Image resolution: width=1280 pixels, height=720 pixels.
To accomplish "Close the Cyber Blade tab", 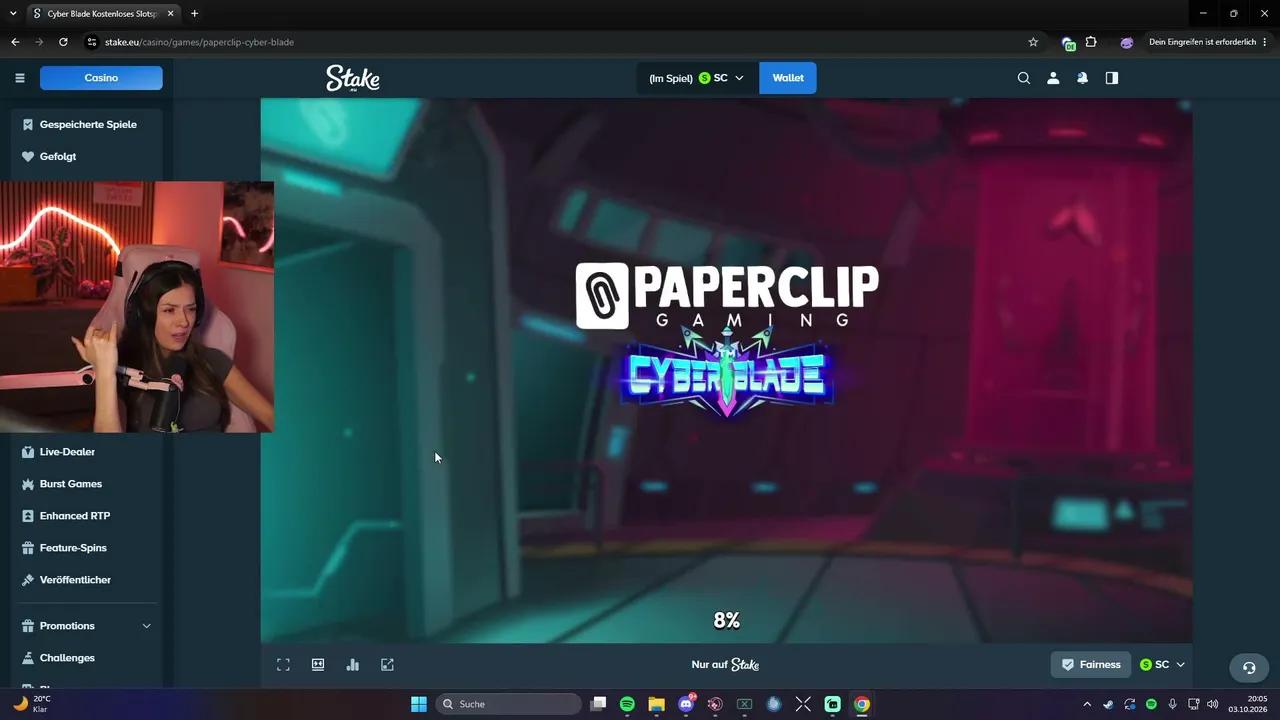I will coord(170,14).
